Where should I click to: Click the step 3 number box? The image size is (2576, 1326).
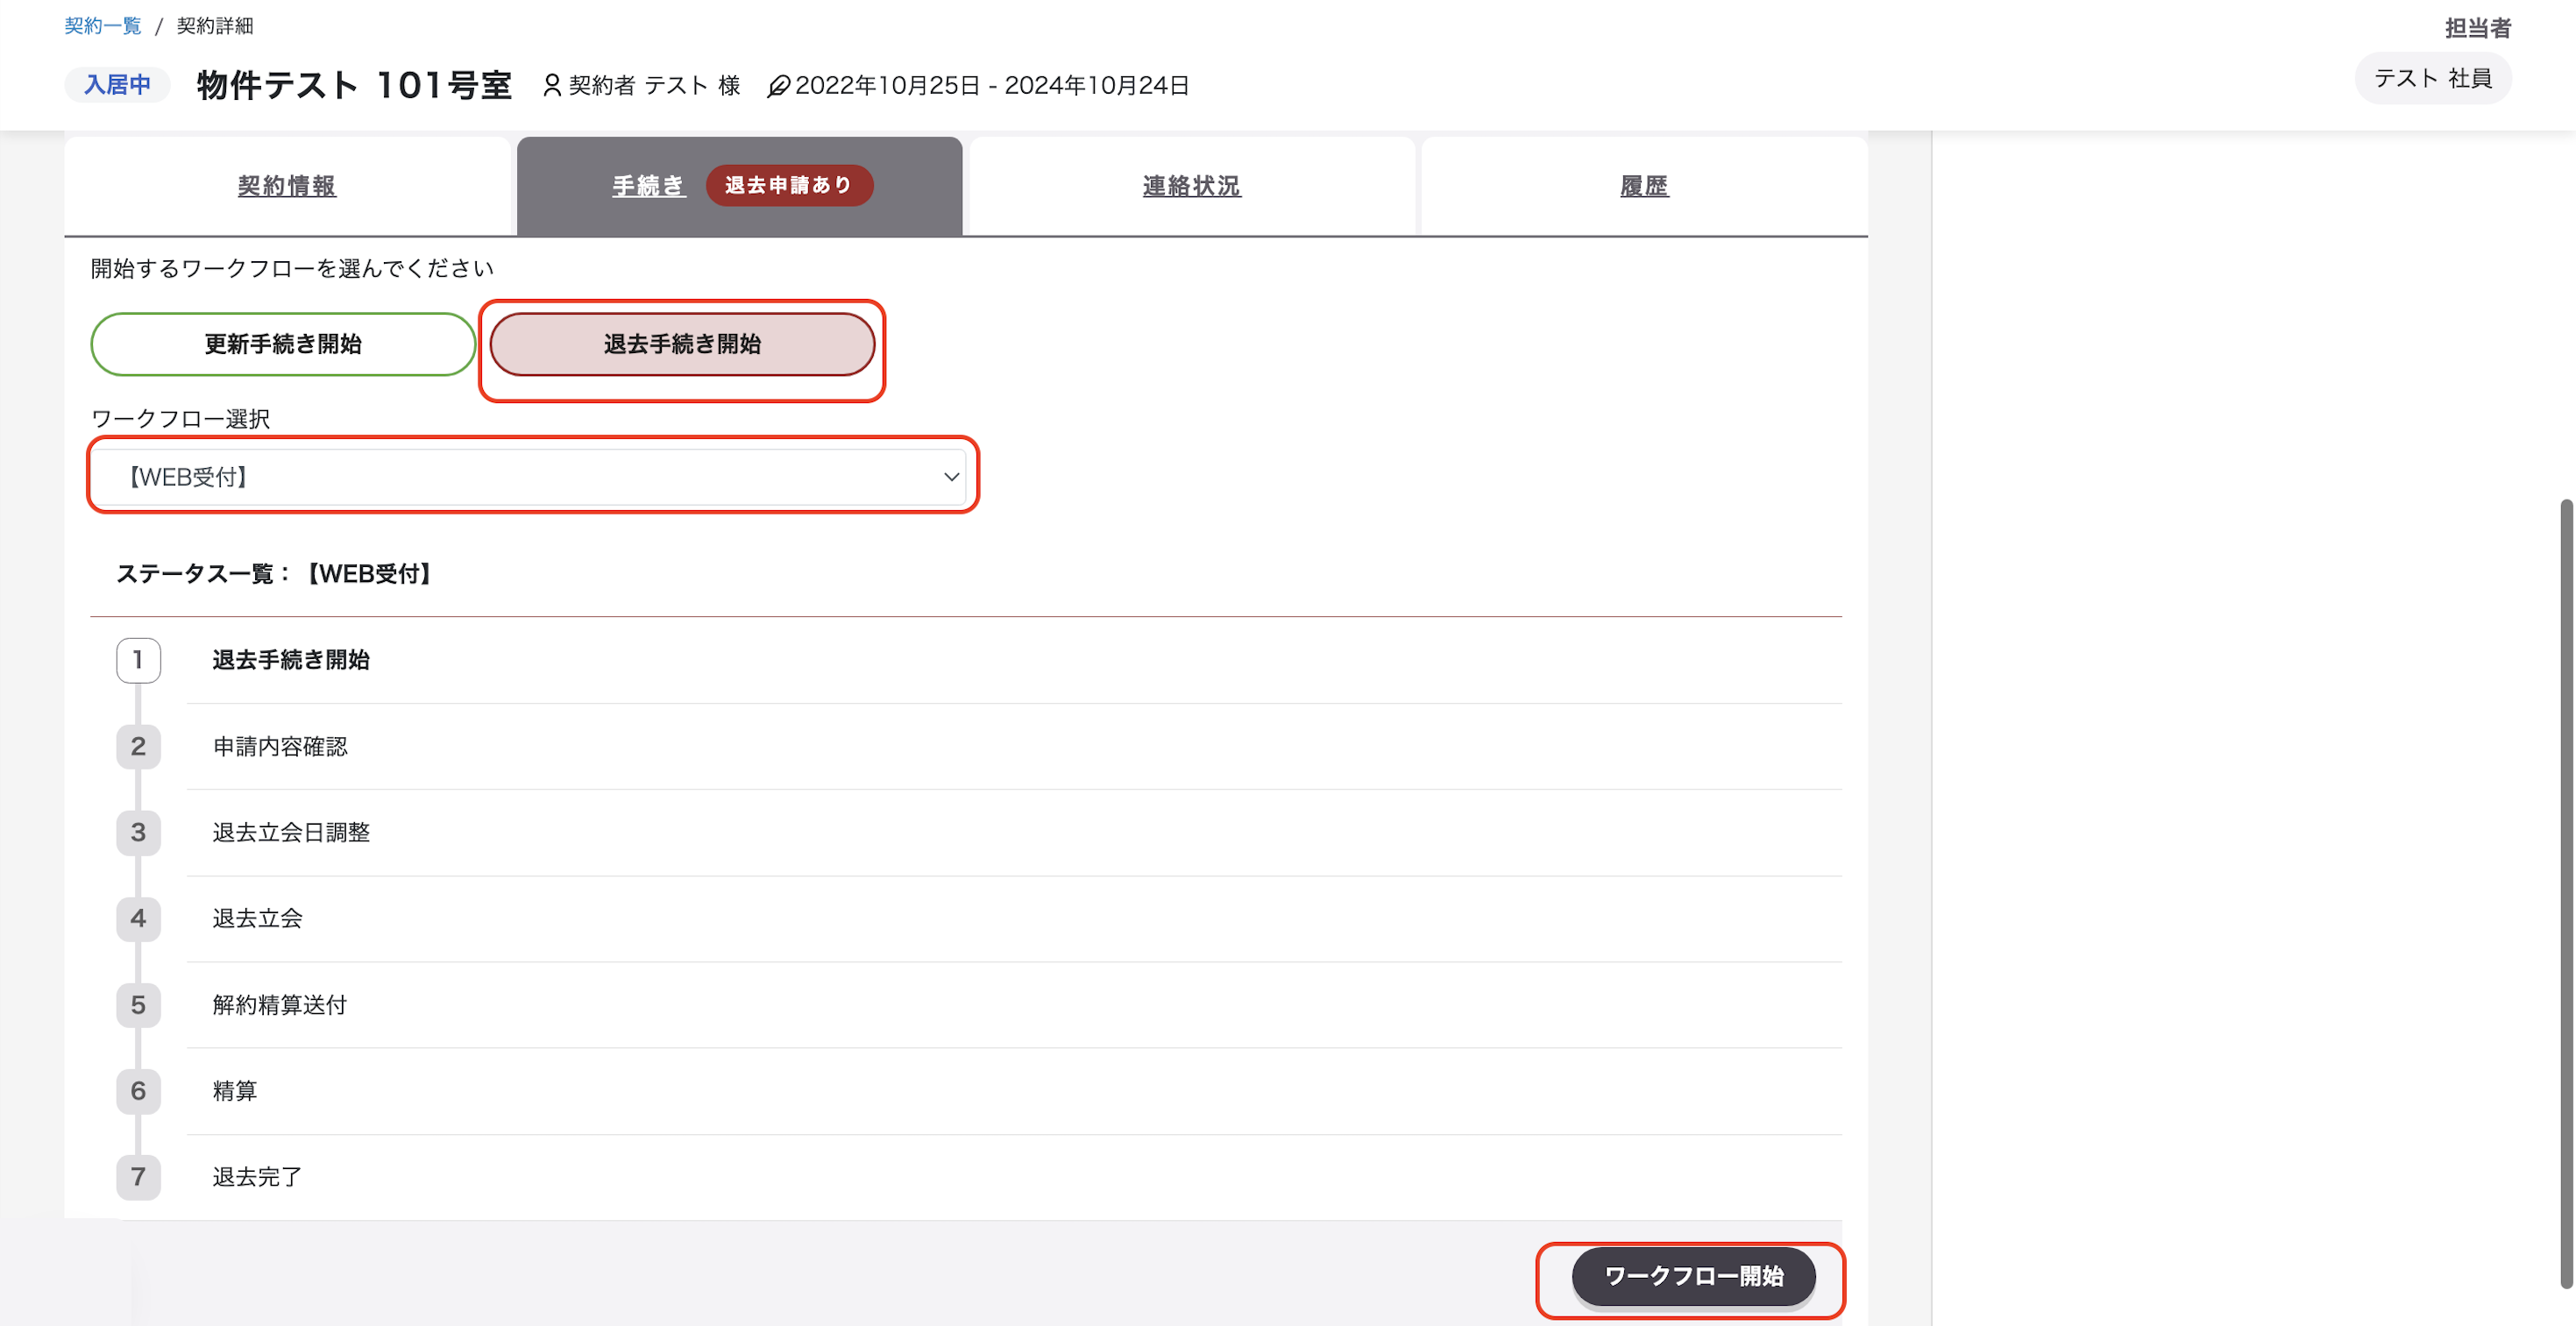[138, 832]
